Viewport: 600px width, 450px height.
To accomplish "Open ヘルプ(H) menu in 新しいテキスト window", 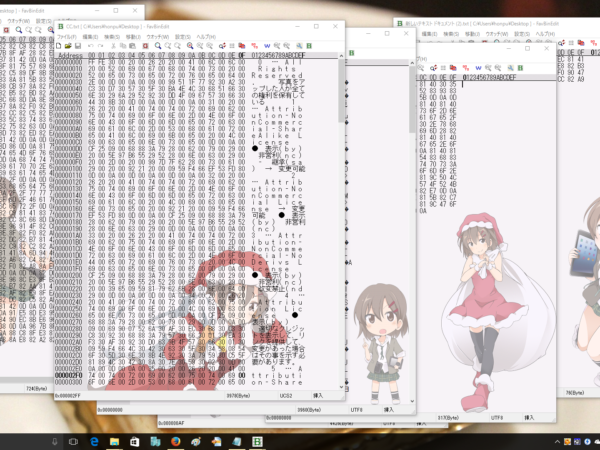I will click(x=545, y=34).
